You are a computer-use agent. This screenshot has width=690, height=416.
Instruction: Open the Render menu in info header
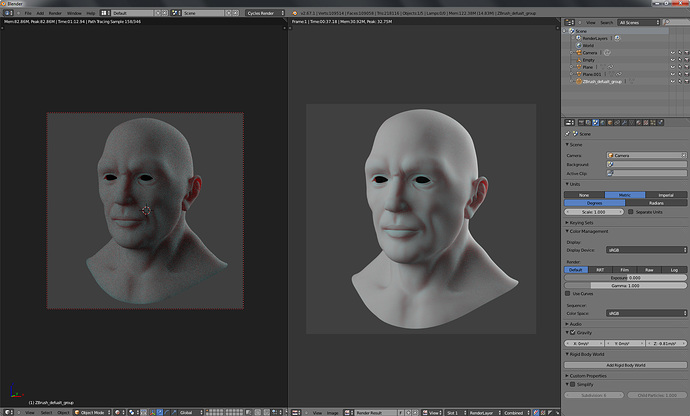click(55, 13)
